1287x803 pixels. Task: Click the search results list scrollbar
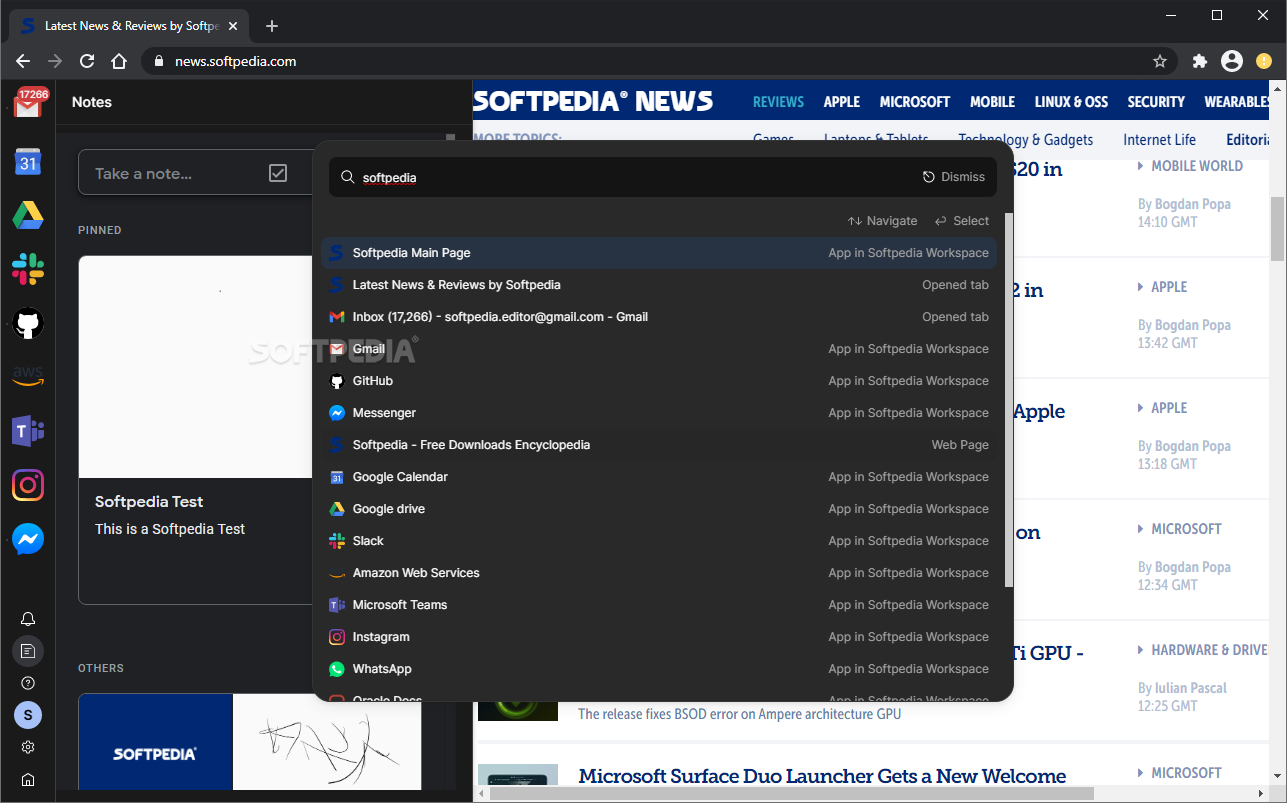(x=1008, y=400)
